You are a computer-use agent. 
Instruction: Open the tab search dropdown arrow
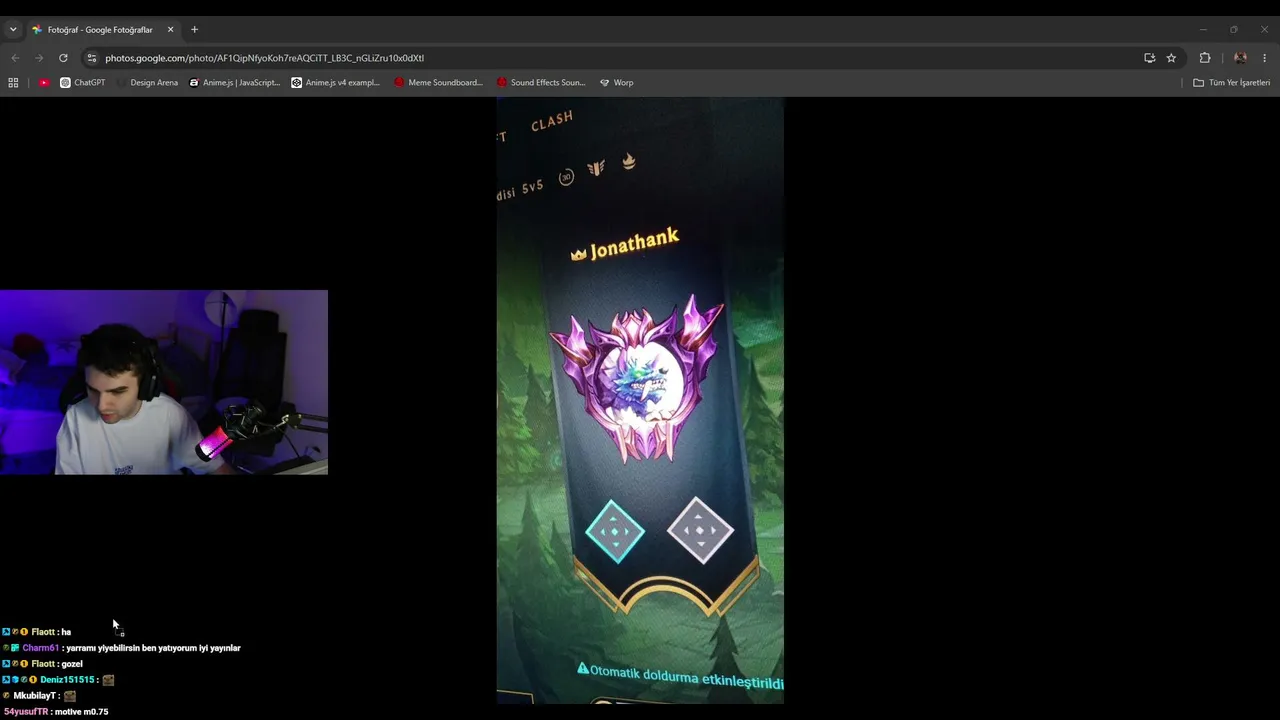click(x=13, y=30)
